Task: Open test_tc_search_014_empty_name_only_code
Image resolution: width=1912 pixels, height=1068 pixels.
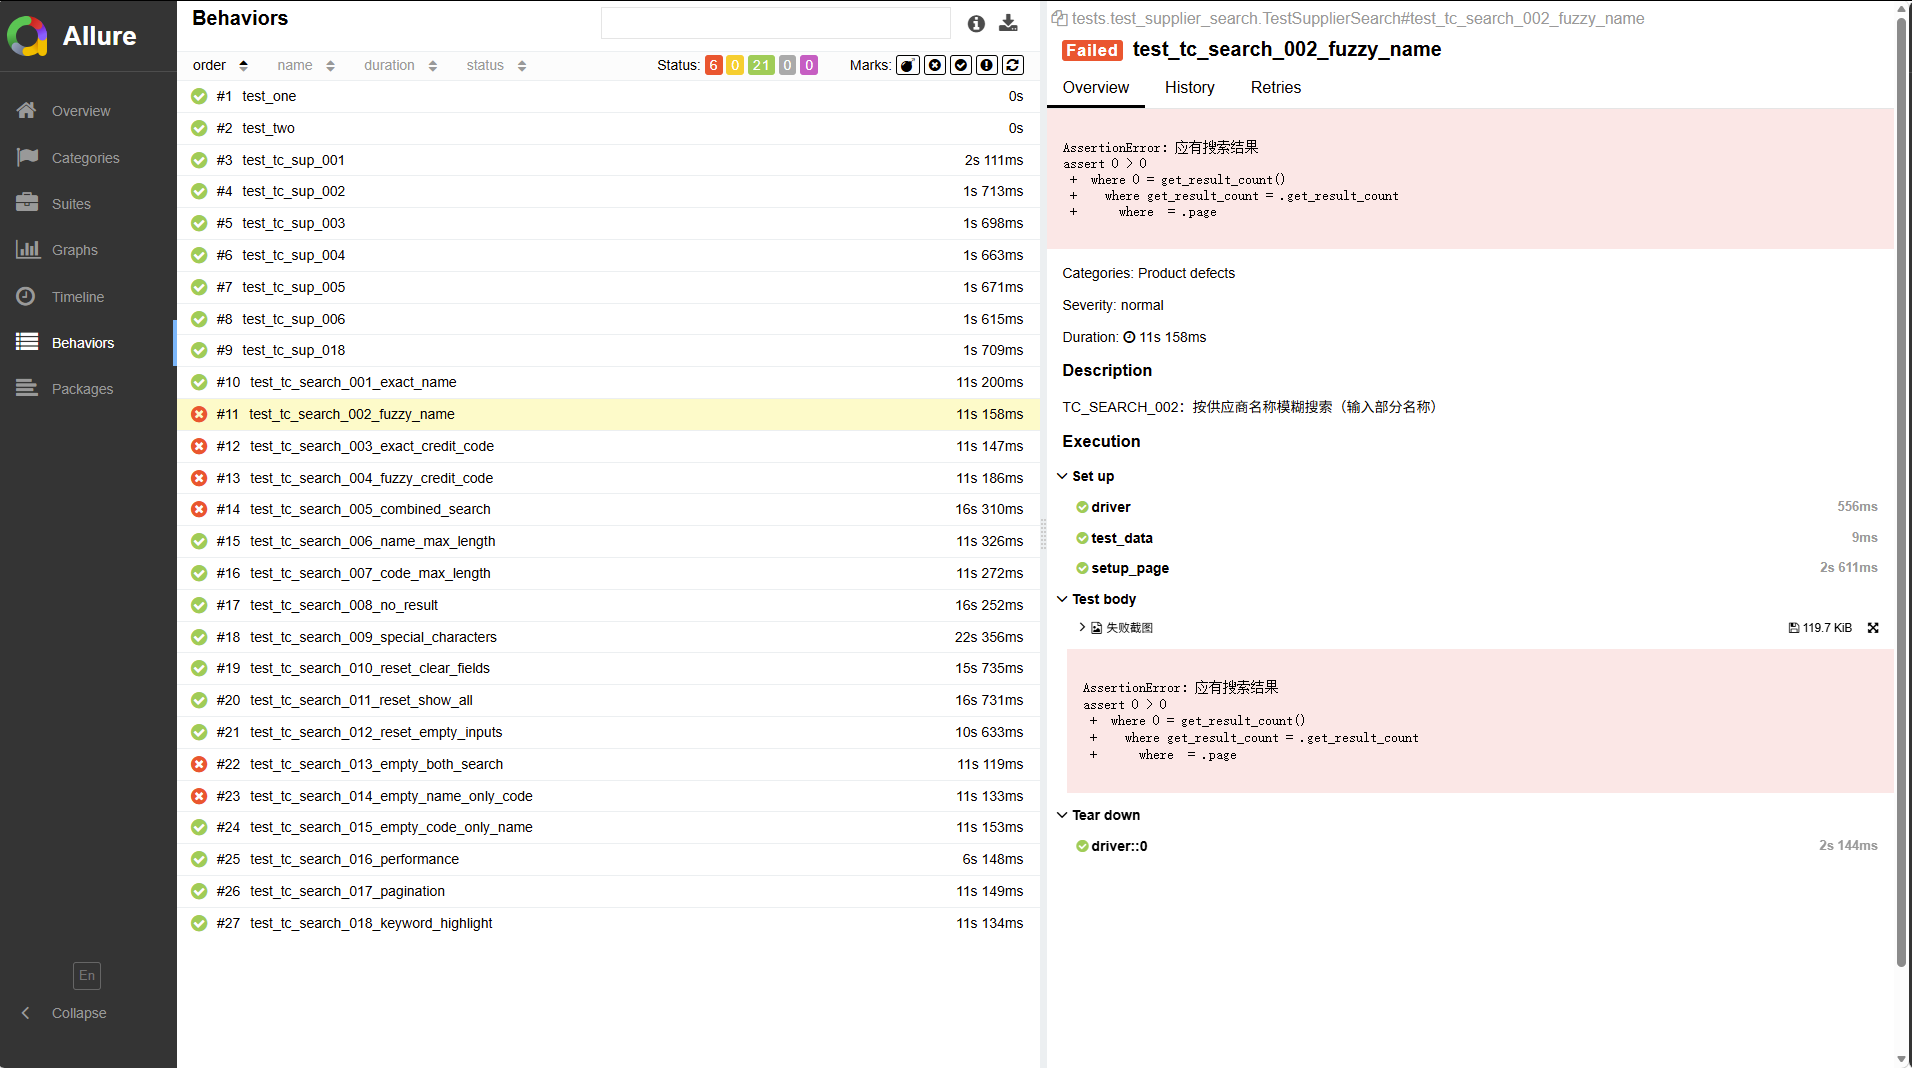Action: (609, 796)
